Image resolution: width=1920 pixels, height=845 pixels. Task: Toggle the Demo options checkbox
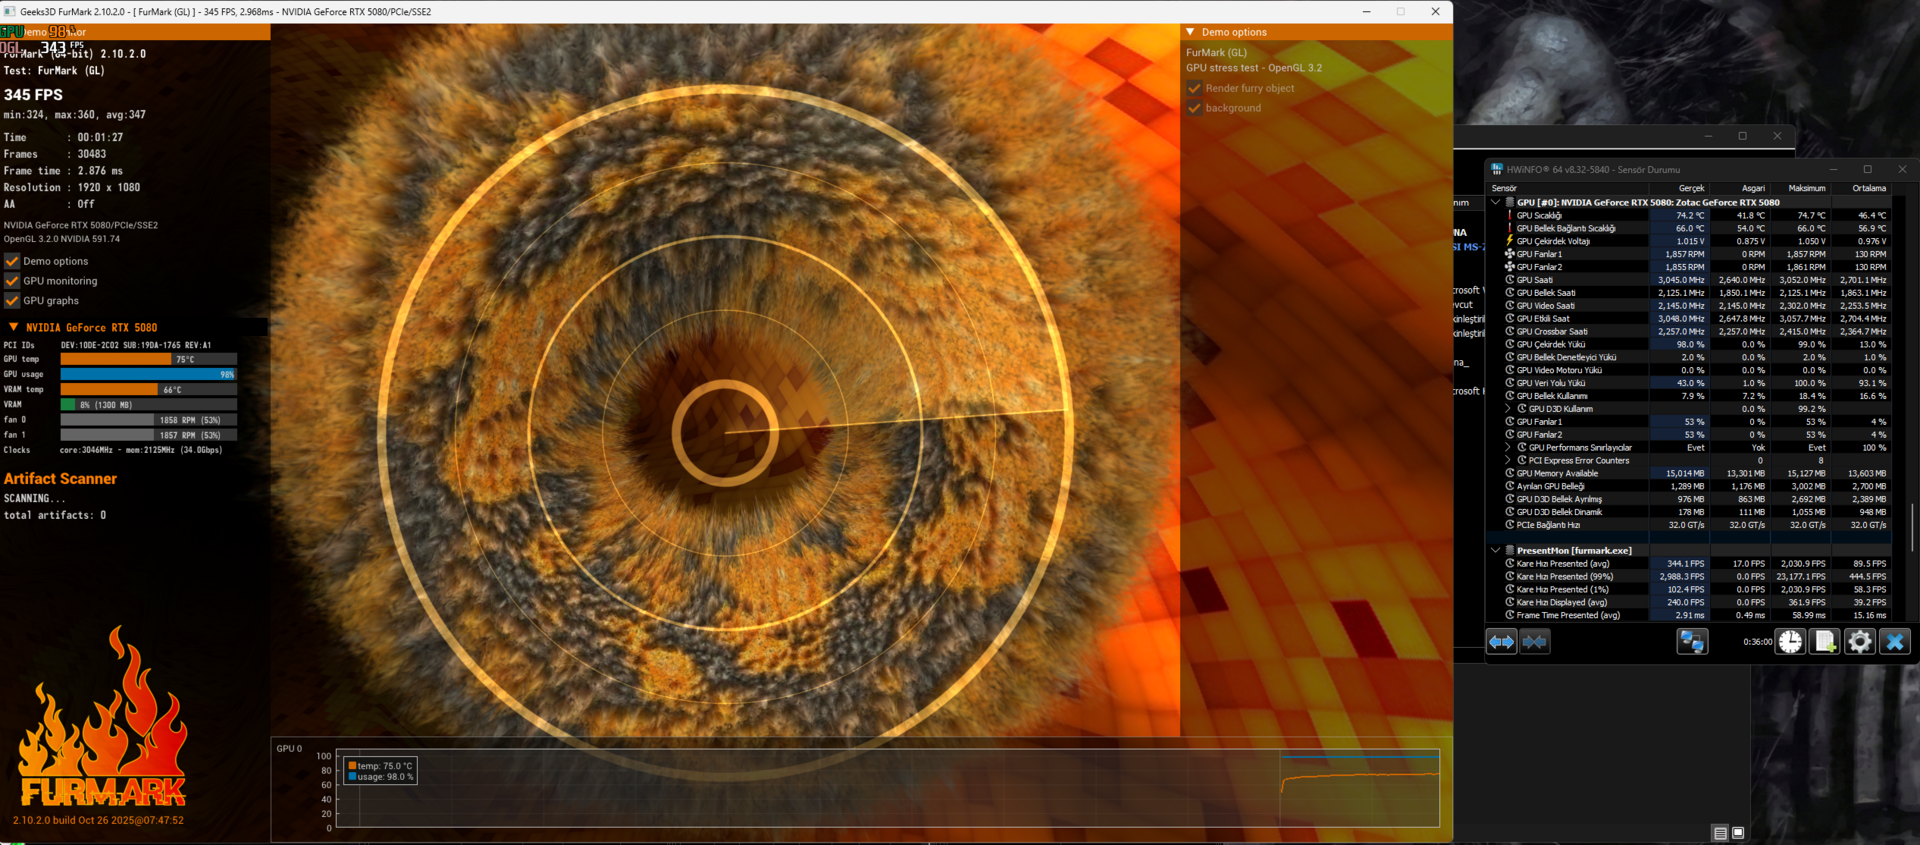[12, 261]
